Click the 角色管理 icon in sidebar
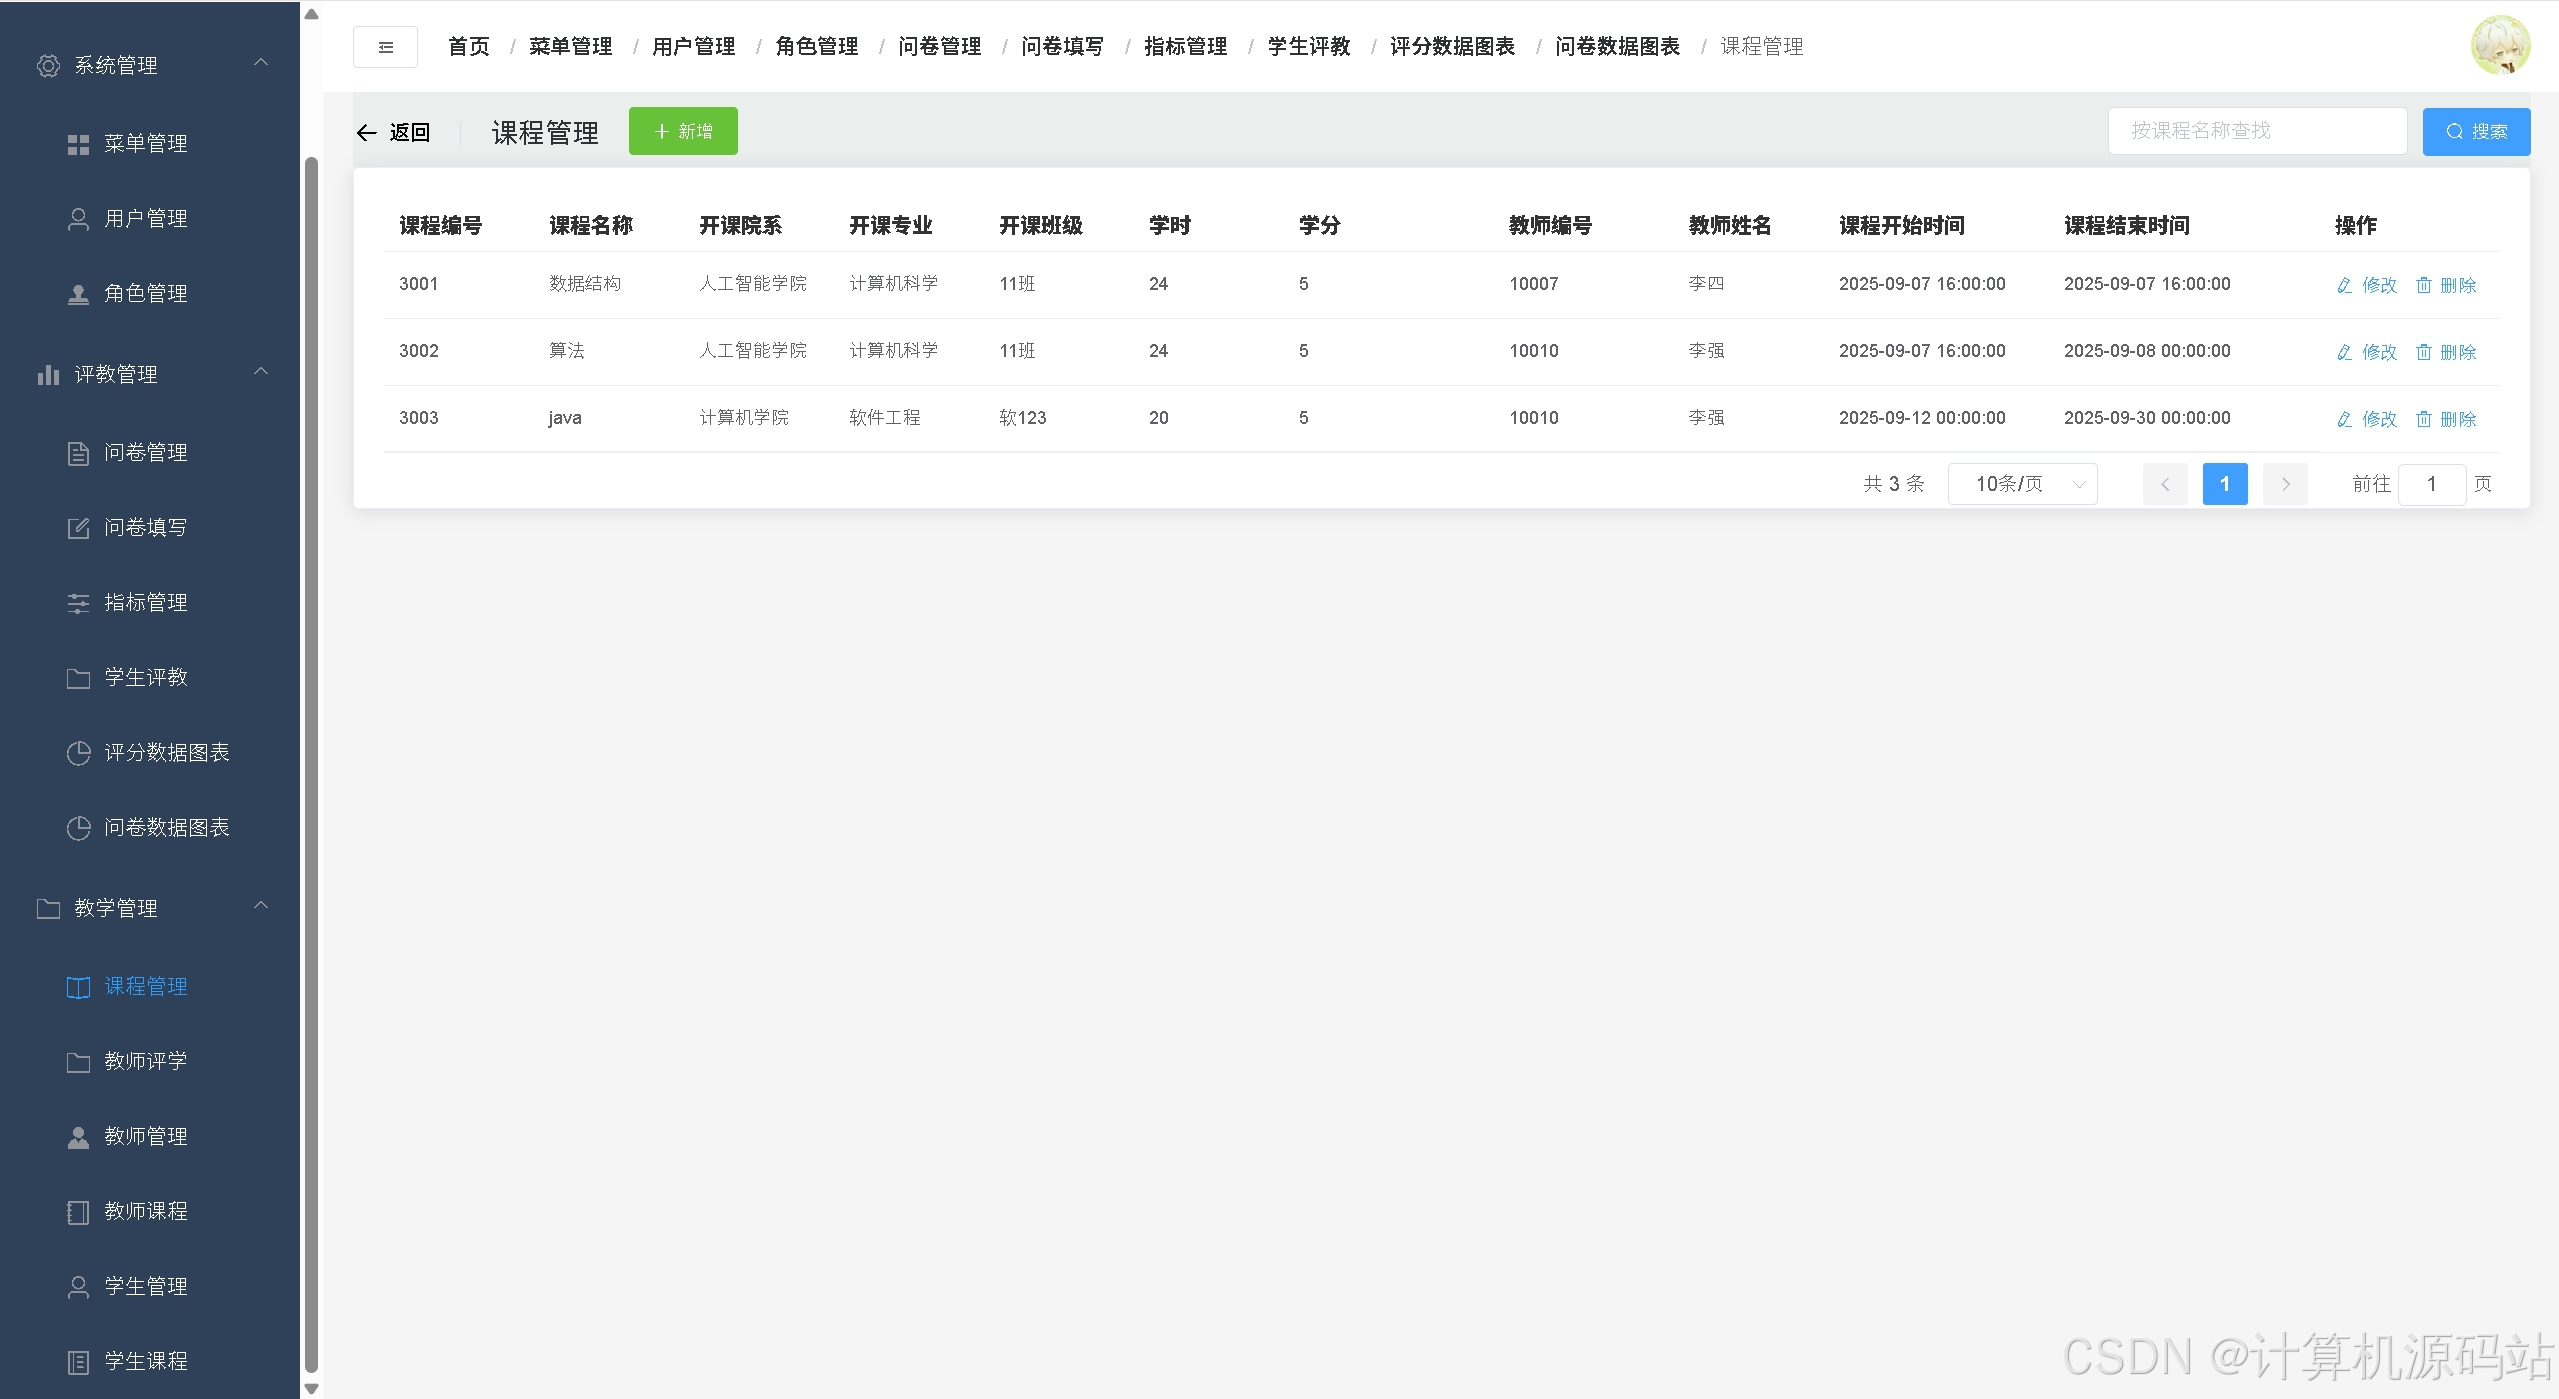 point(78,294)
